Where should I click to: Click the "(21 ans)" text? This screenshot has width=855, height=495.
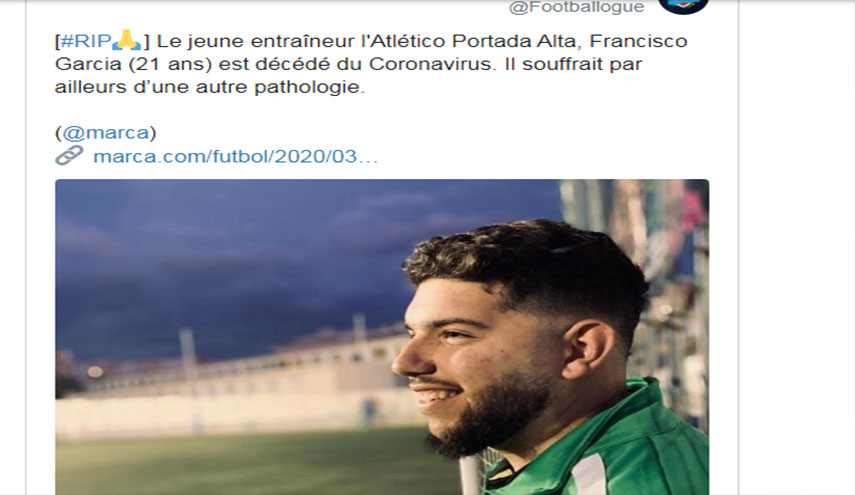tap(170, 64)
